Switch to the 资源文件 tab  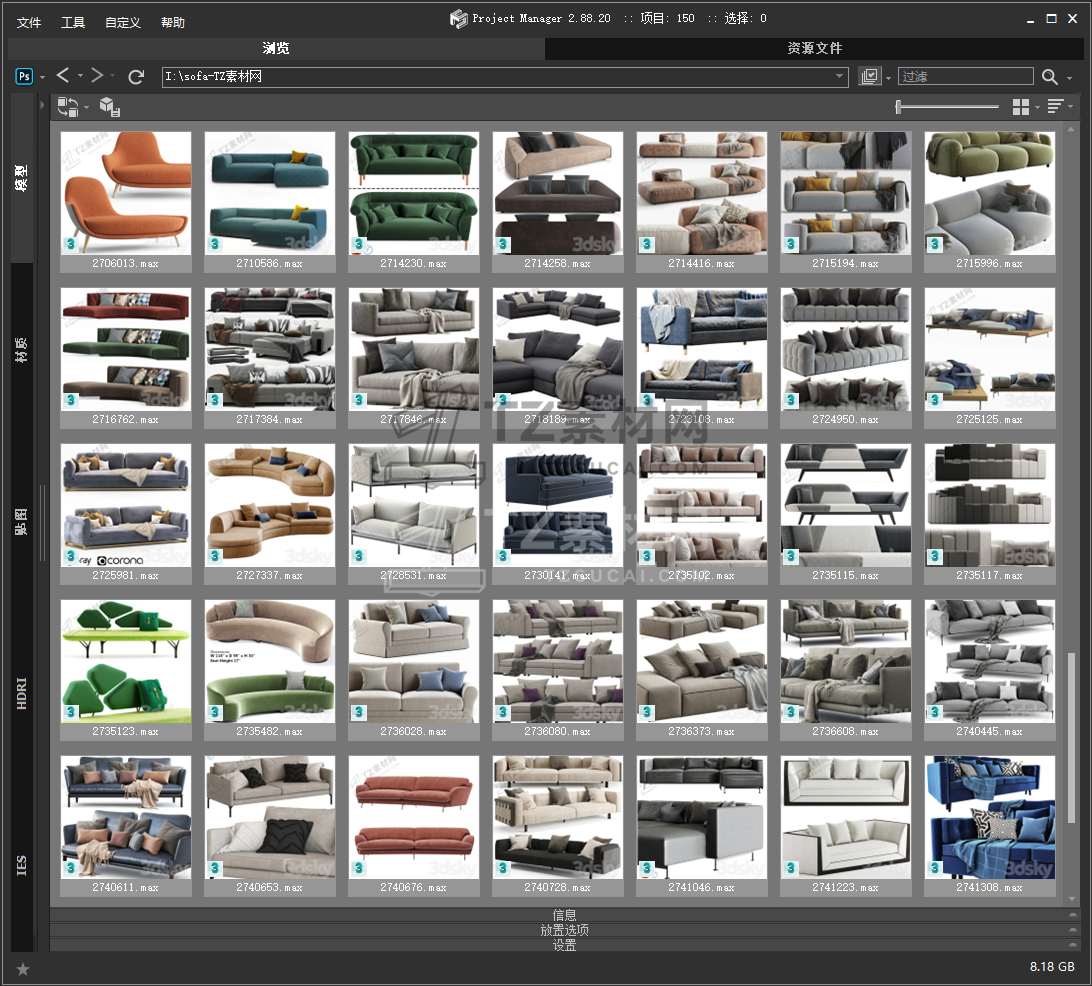(814, 48)
